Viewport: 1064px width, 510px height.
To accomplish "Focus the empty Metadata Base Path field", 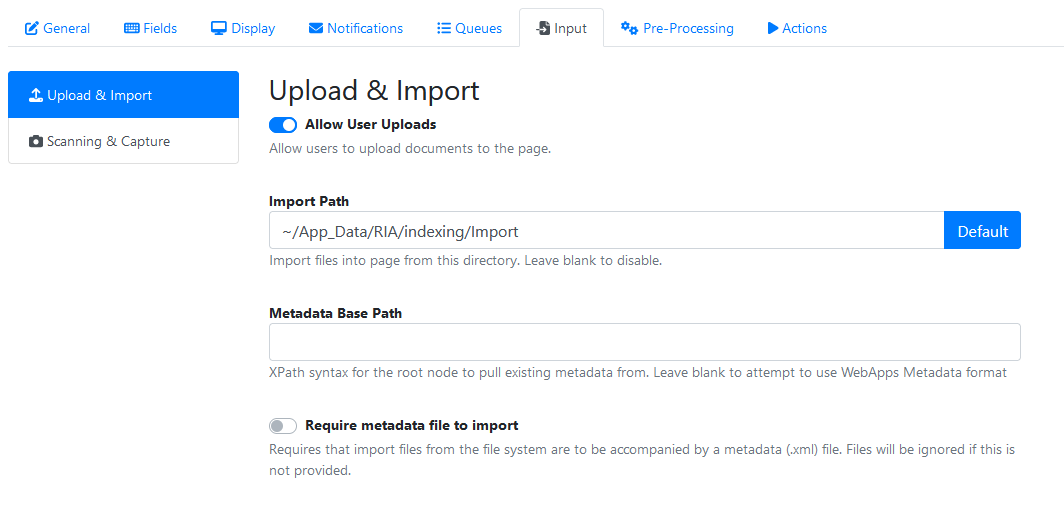I will coord(644,342).
